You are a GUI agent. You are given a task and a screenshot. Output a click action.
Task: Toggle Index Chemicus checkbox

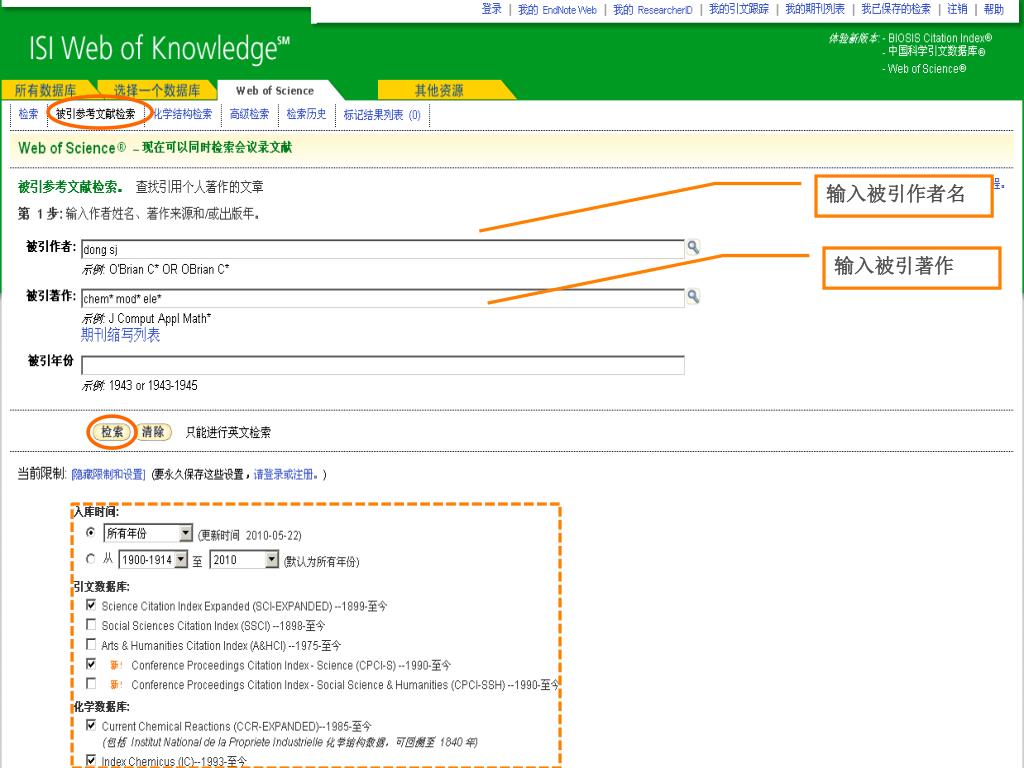point(91,760)
